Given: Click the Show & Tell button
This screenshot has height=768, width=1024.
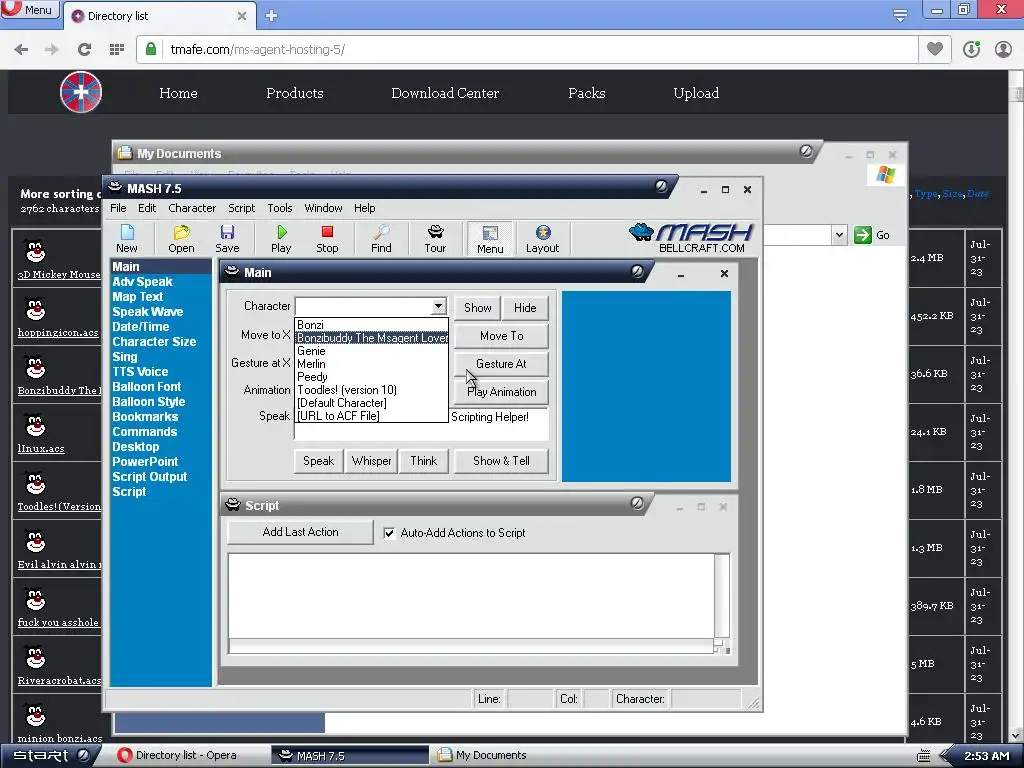Looking at the screenshot, I should [x=502, y=461].
